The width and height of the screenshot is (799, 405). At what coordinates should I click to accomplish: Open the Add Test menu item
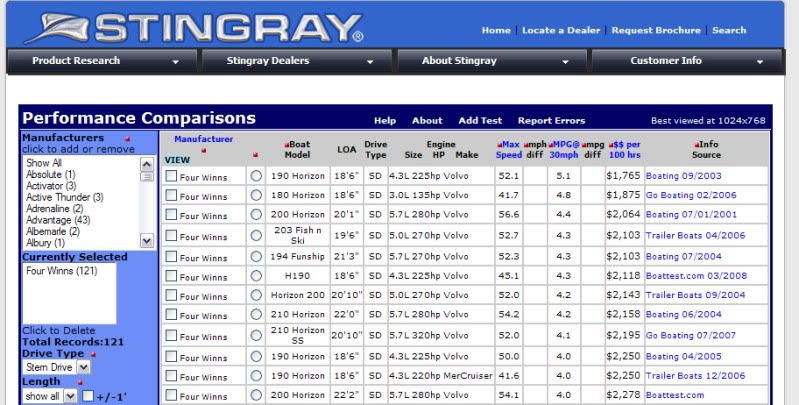(480, 121)
